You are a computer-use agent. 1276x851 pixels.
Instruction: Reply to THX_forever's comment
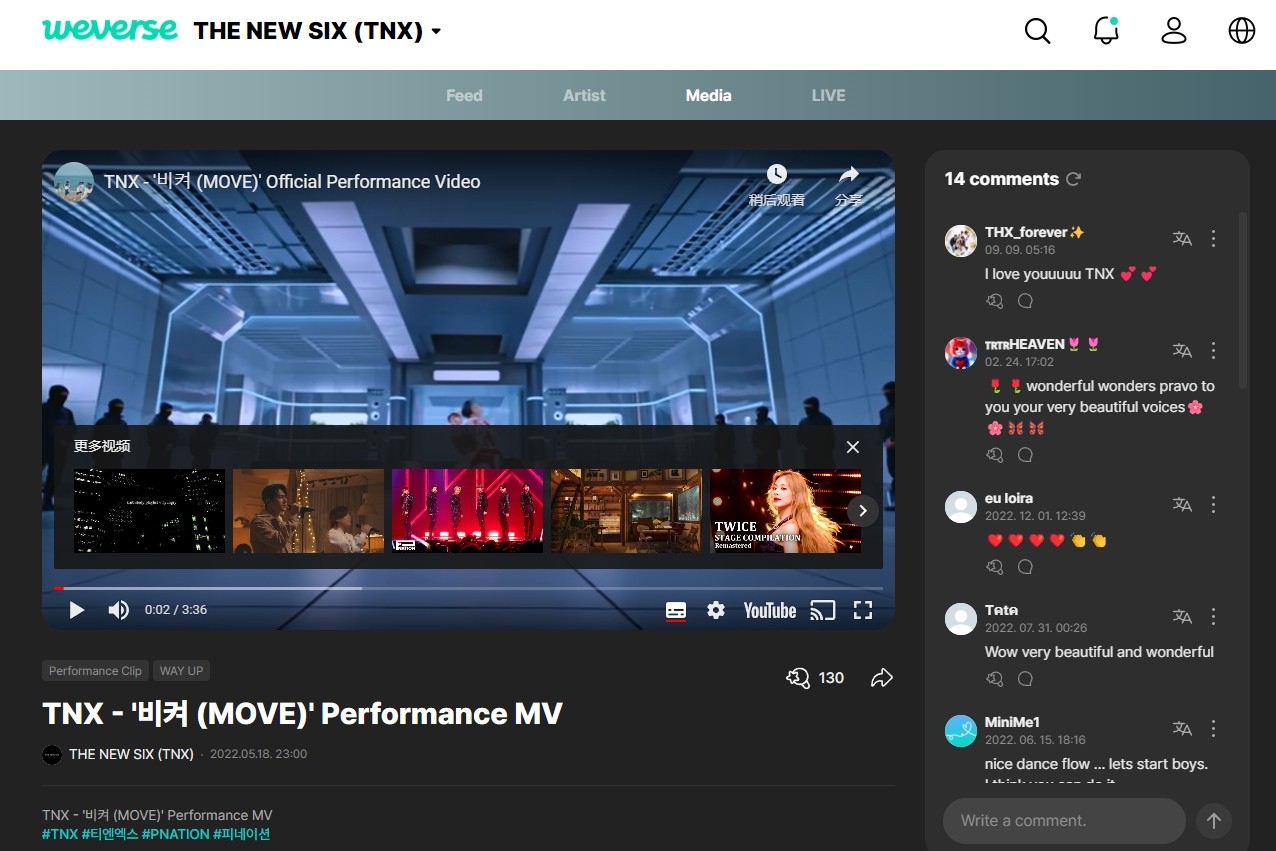click(x=1025, y=301)
